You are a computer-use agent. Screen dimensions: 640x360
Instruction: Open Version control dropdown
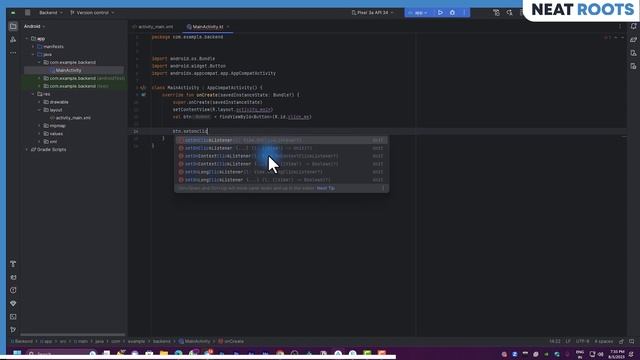pyautogui.click(x=92, y=13)
